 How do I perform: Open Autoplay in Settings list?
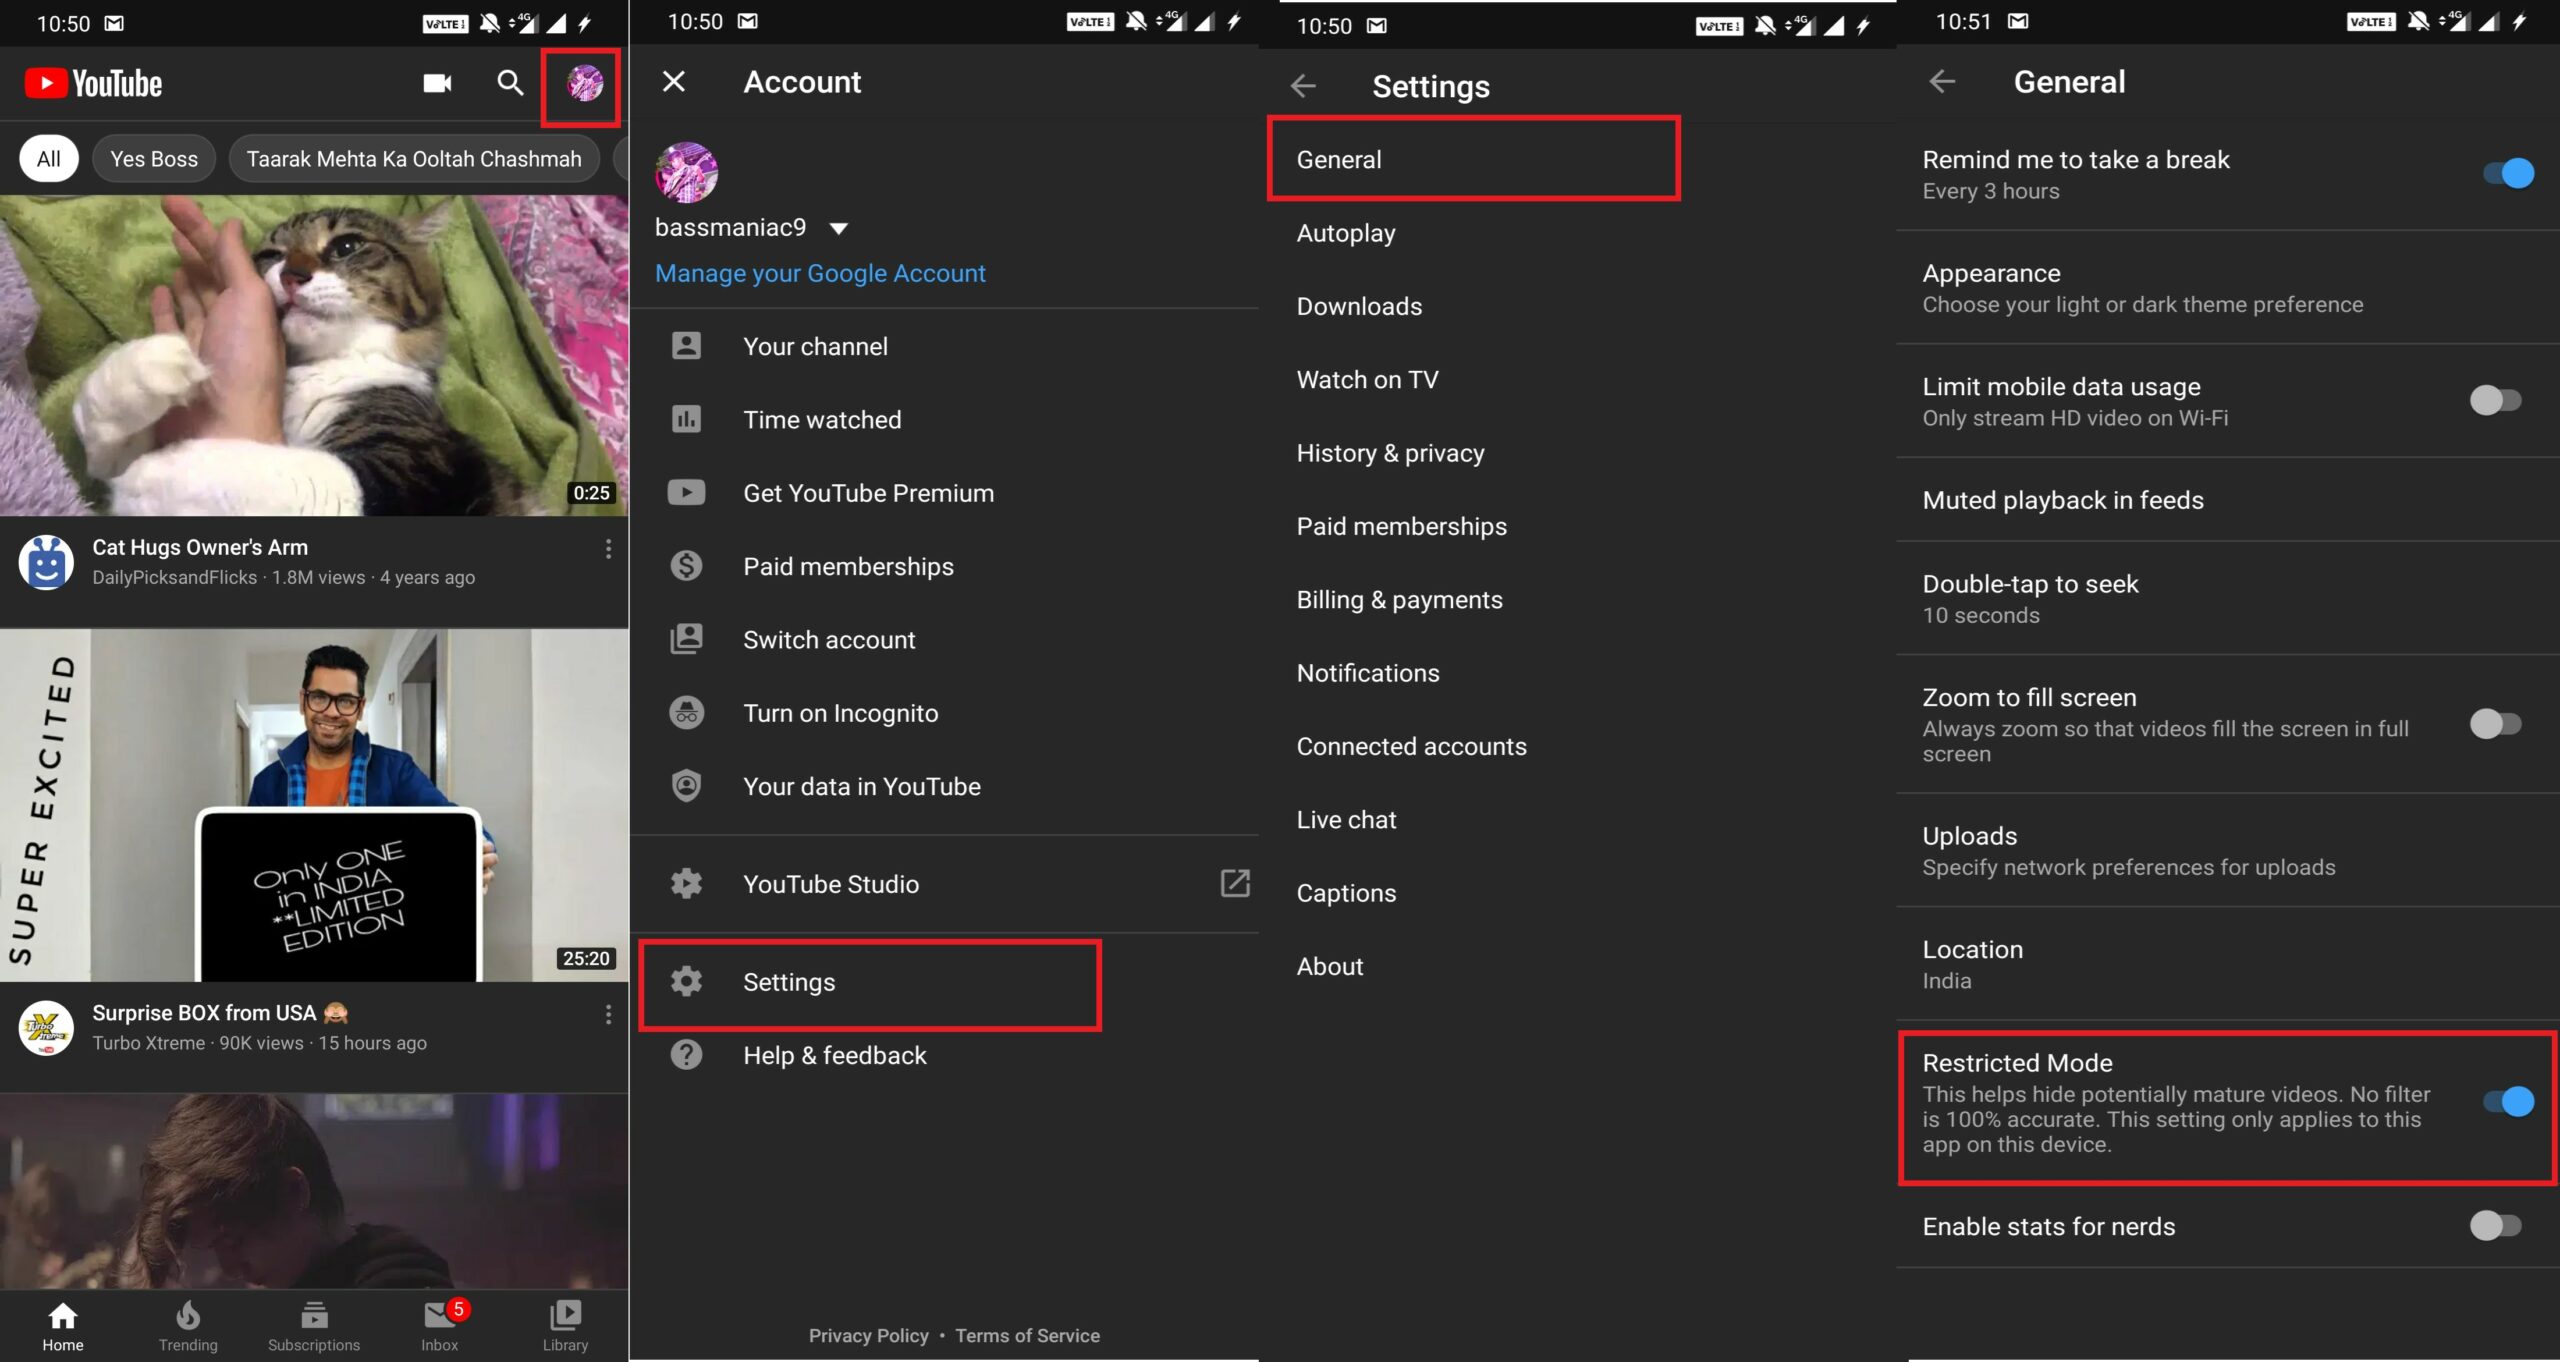(1345, 233)
